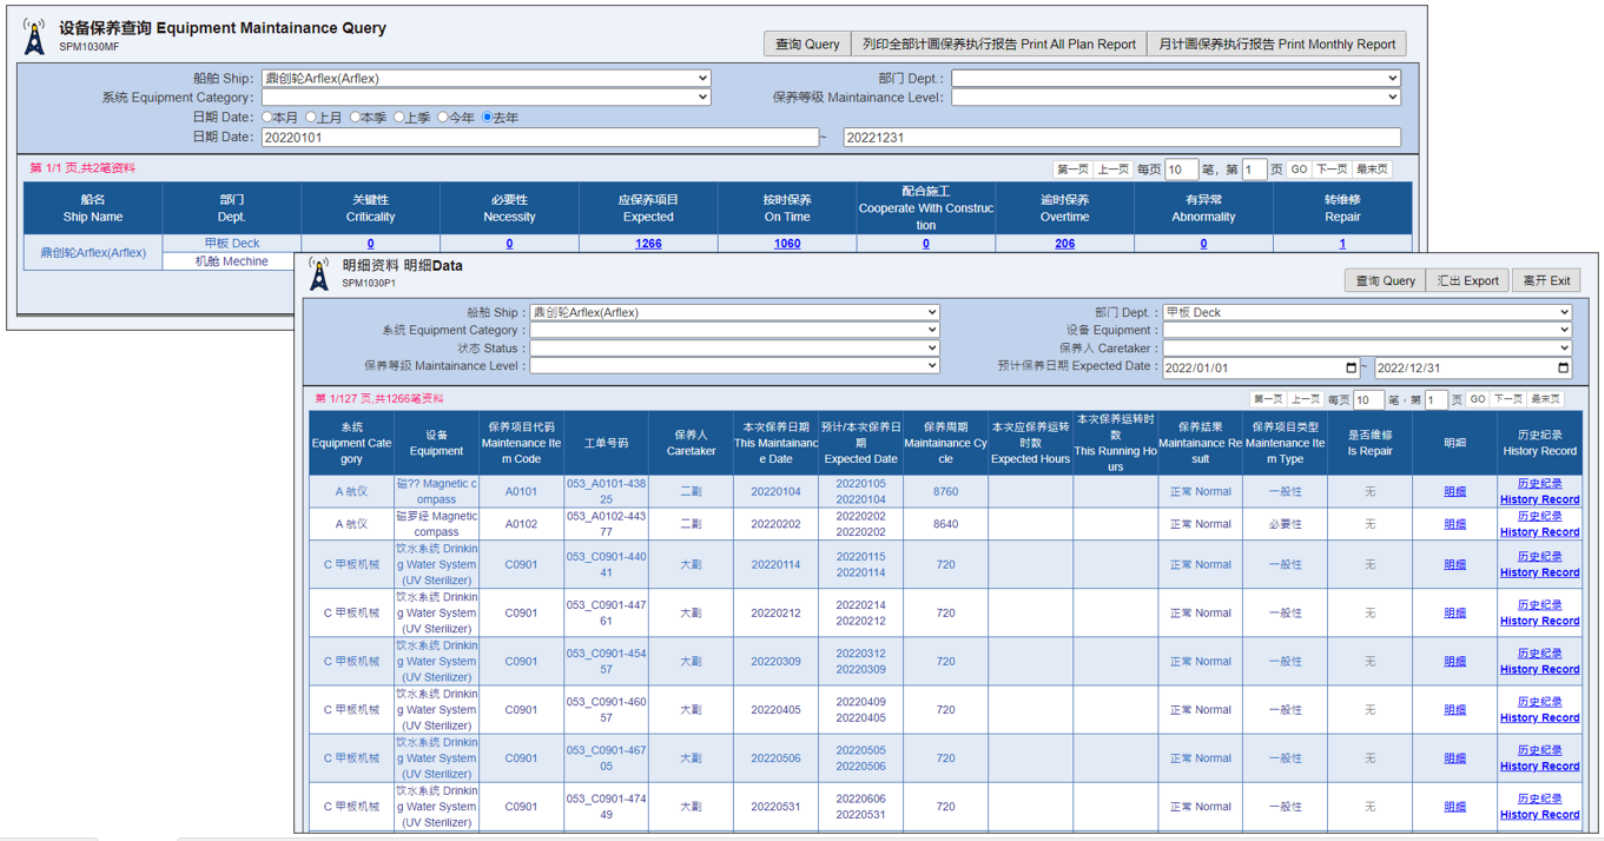The width and height of the screenshot is (1604, 841).
Task: Open History Record for row A0101
Action: [1539, 491]
